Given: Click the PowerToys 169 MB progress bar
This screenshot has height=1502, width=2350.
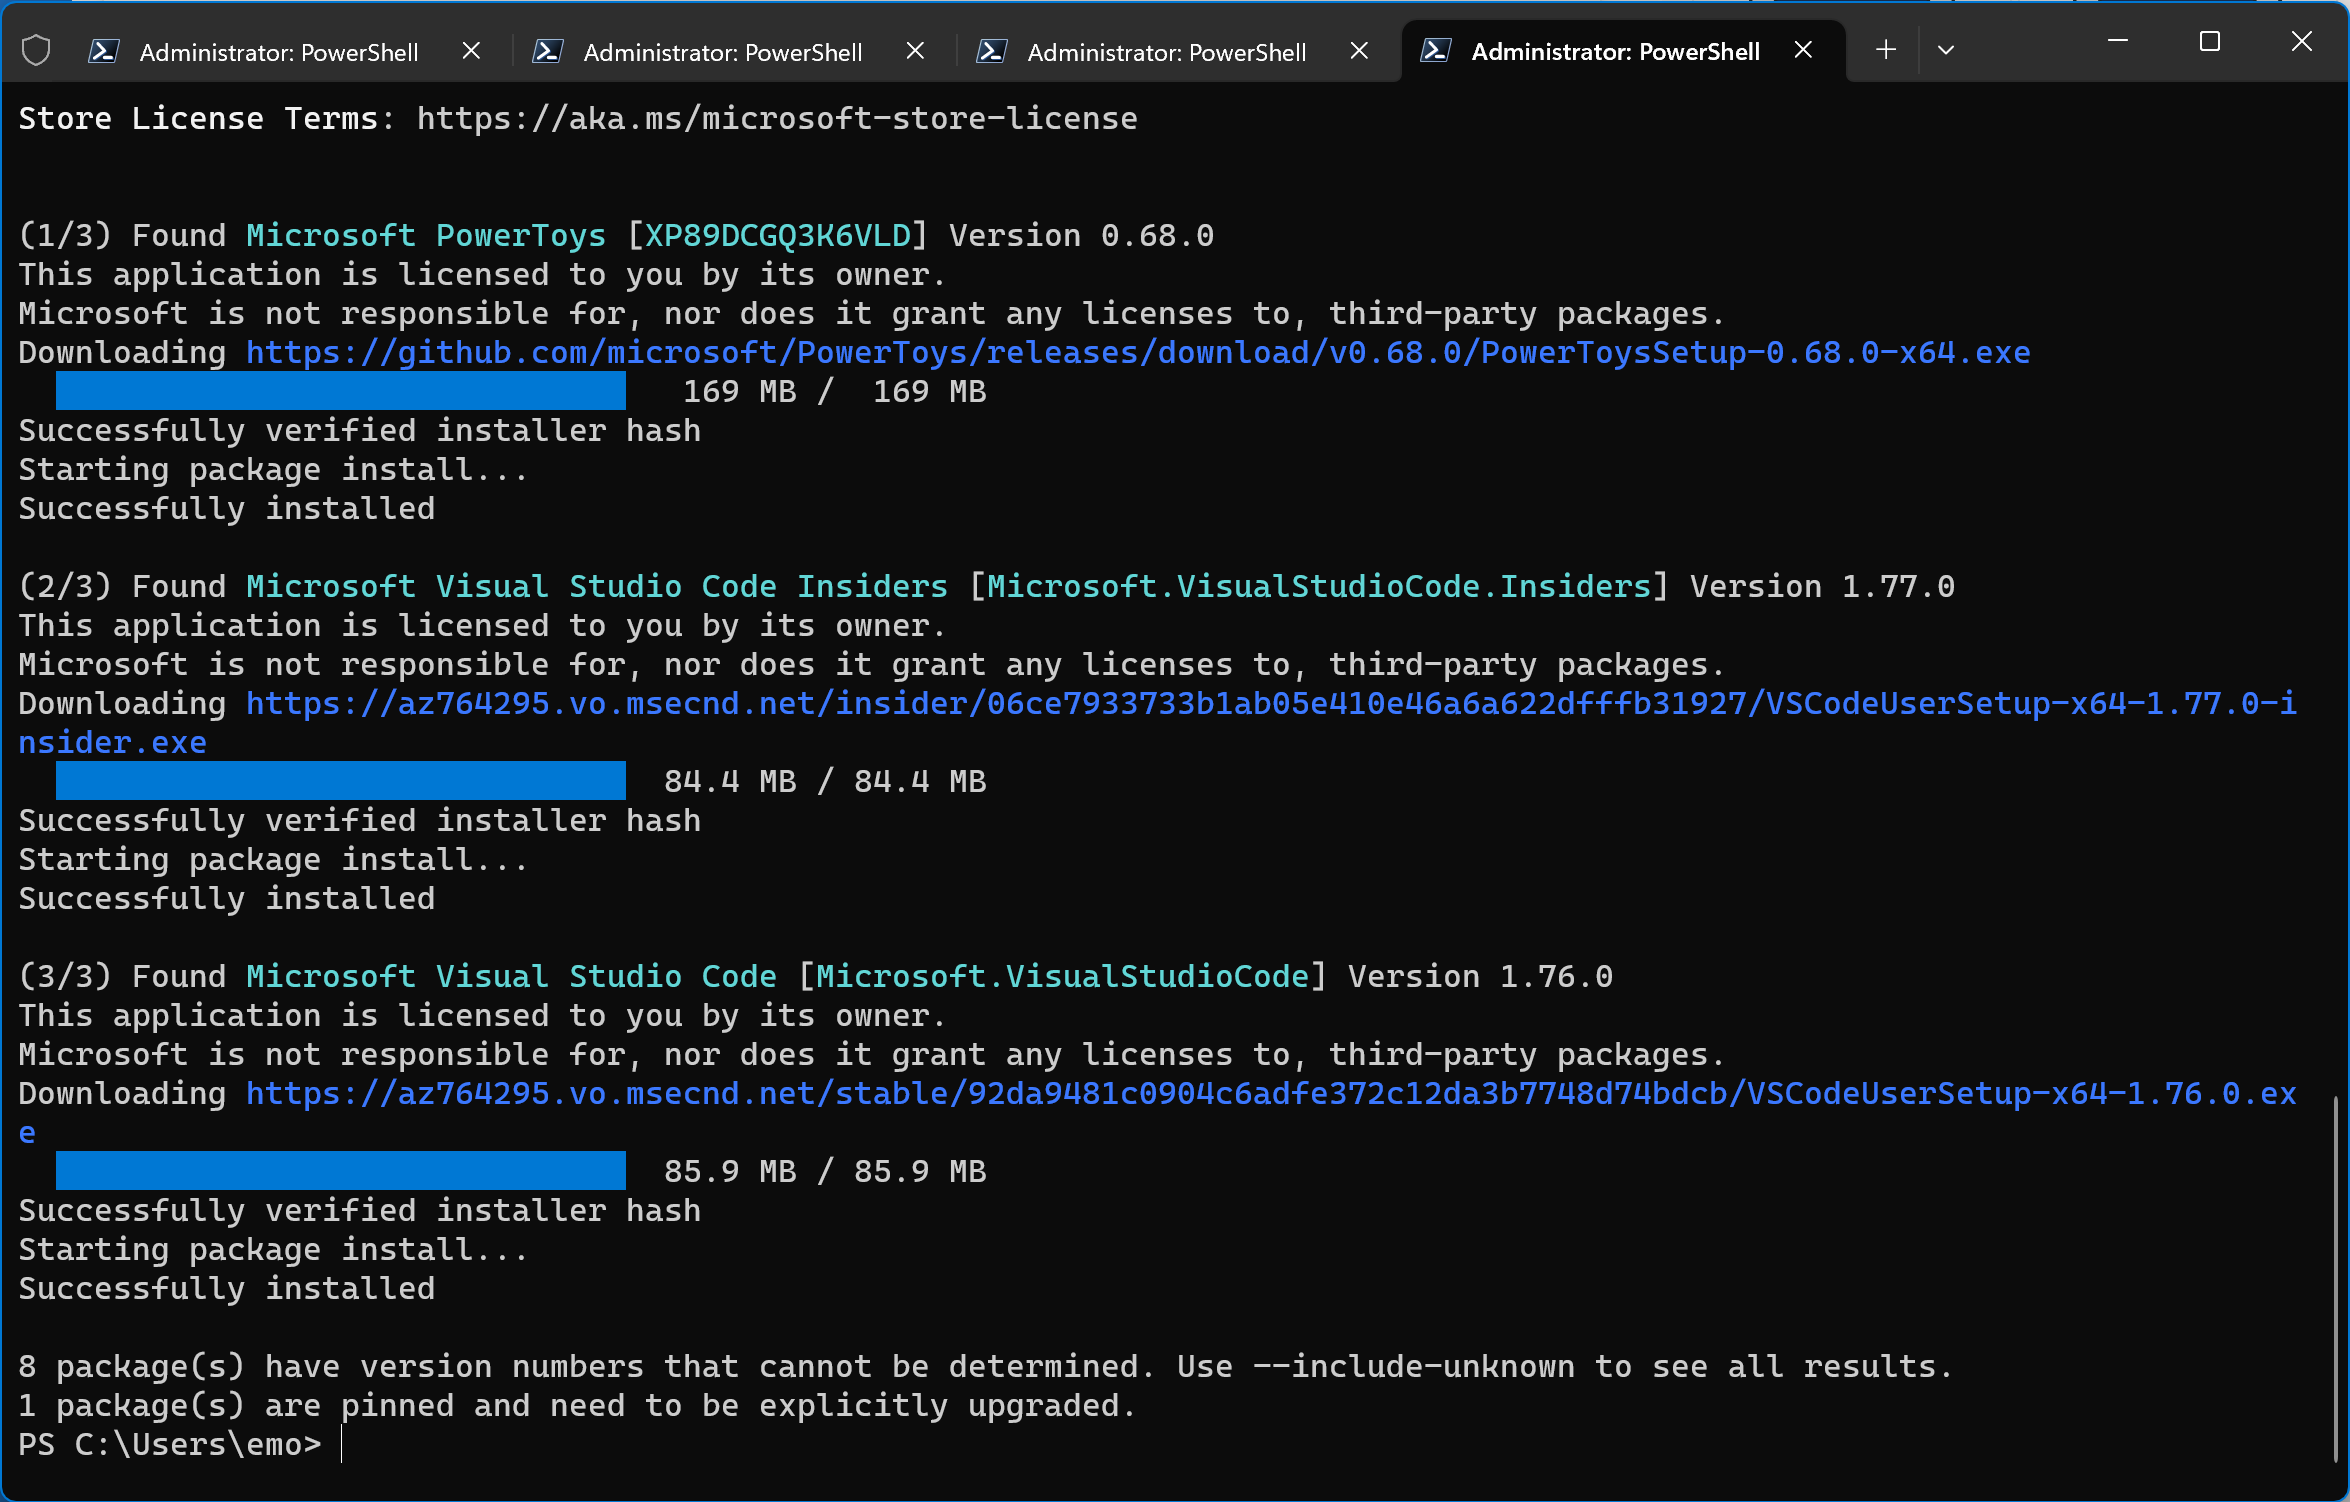Looking at the screenshot, I should (340, 391).
